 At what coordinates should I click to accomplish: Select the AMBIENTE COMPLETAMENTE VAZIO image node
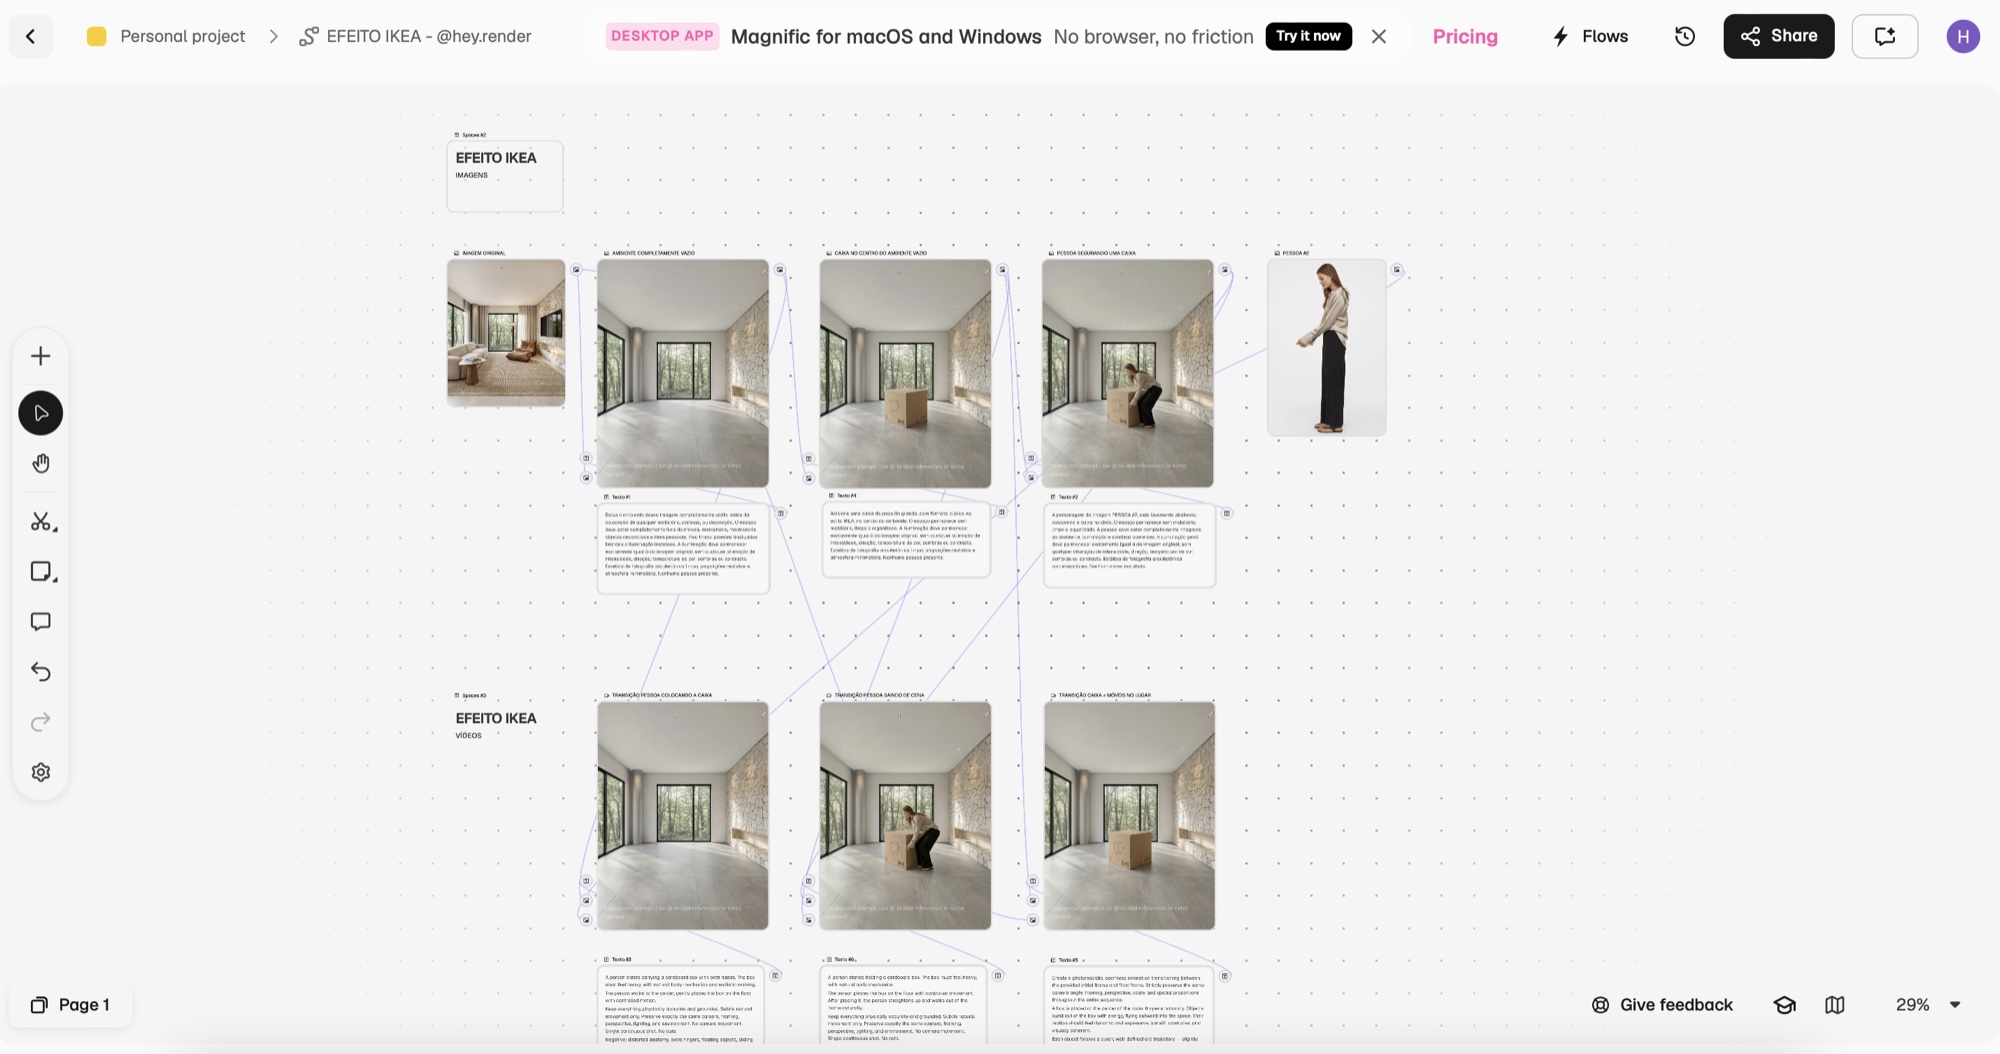[x=683, y=373]
